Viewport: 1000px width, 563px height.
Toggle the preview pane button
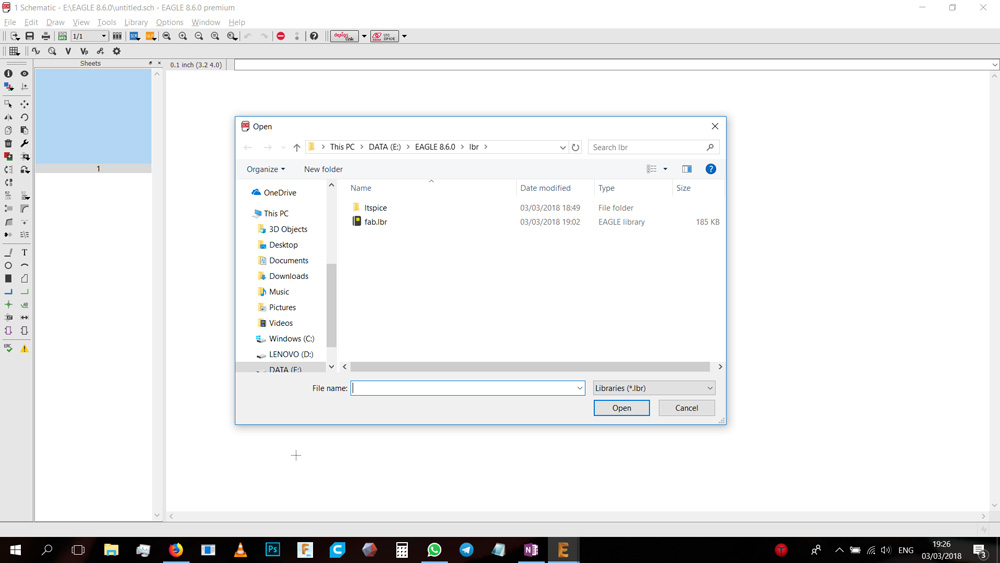(x=687, y=169)
